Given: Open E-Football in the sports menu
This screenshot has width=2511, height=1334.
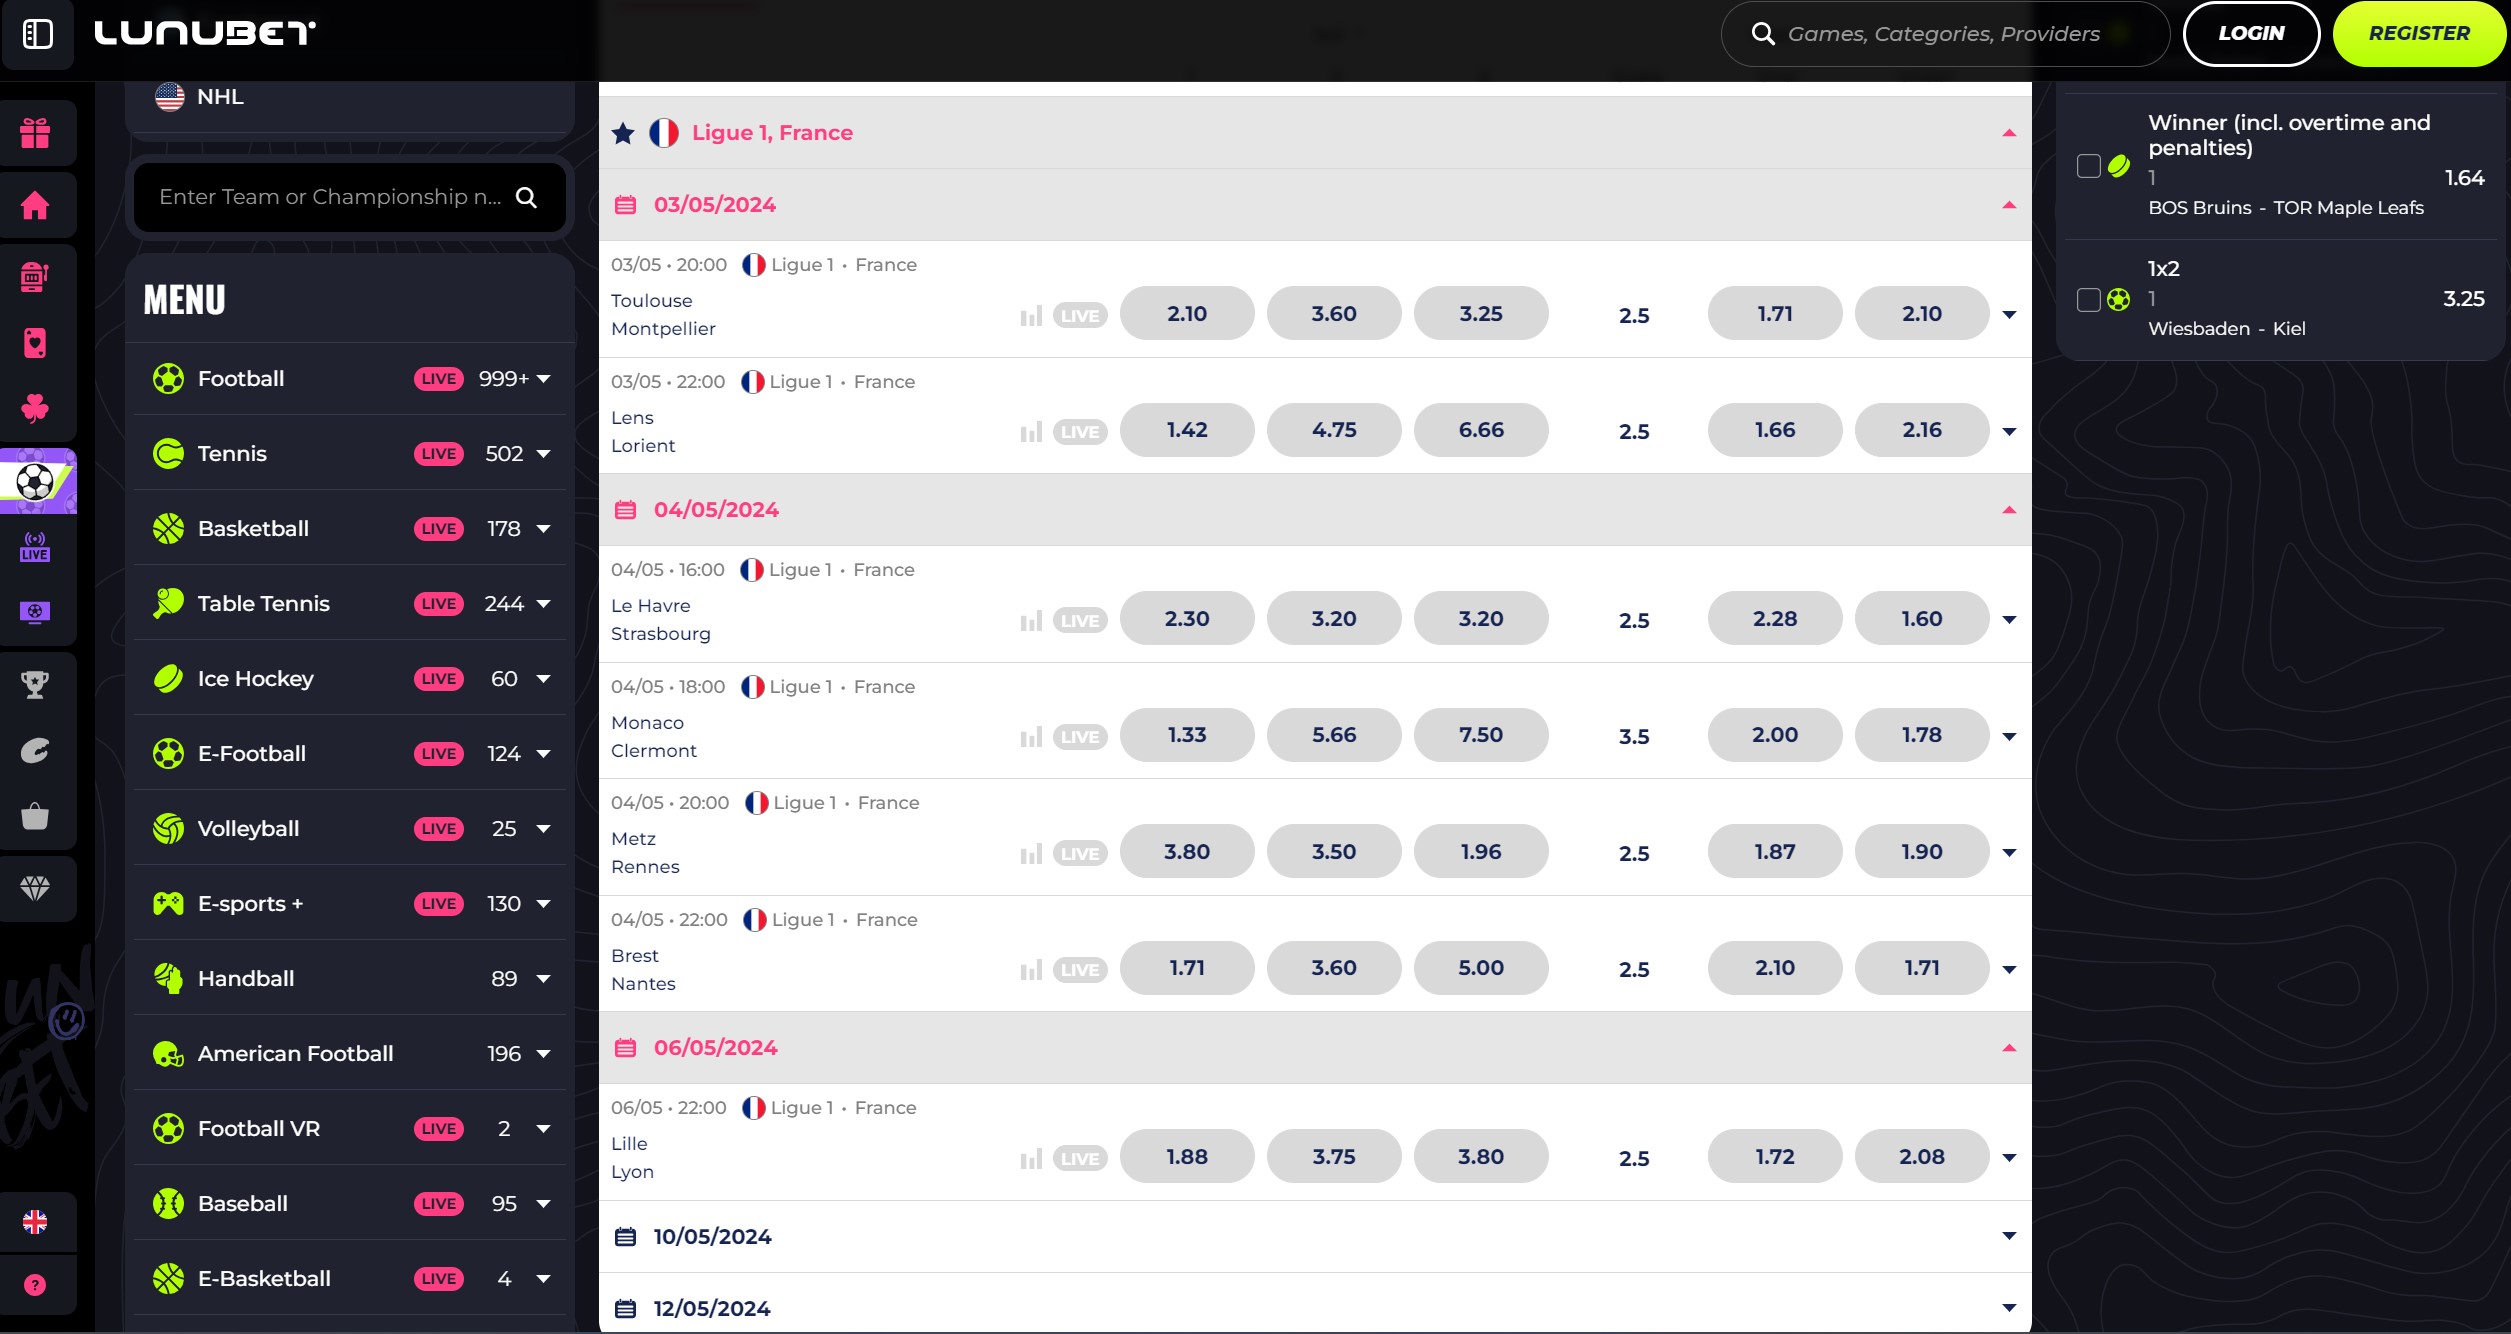Looking at the screenshot, I should pos(349,753).
